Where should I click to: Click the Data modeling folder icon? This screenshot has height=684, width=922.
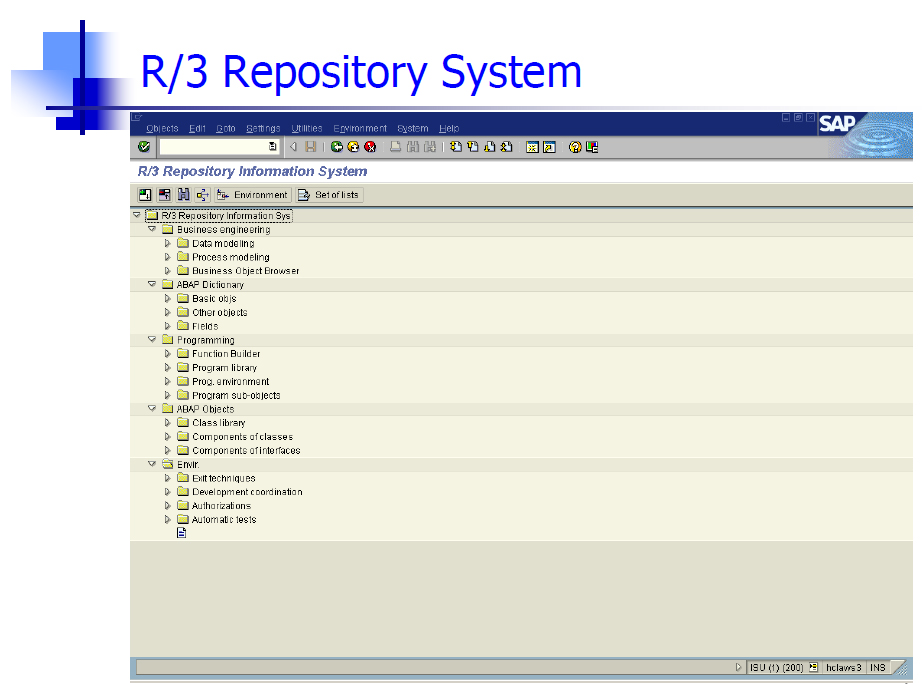183,243
